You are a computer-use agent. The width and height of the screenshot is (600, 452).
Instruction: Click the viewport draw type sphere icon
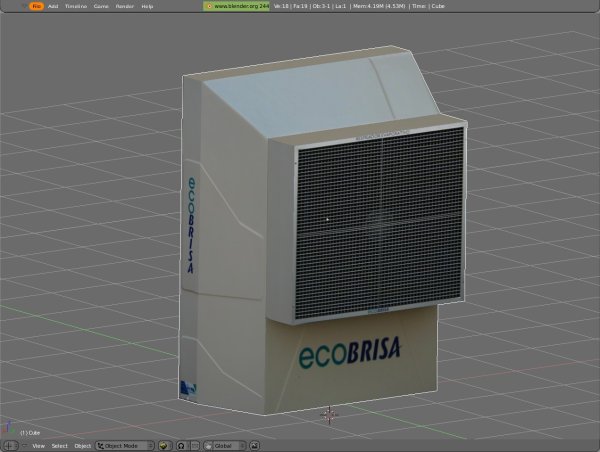(x=165, y=445)
